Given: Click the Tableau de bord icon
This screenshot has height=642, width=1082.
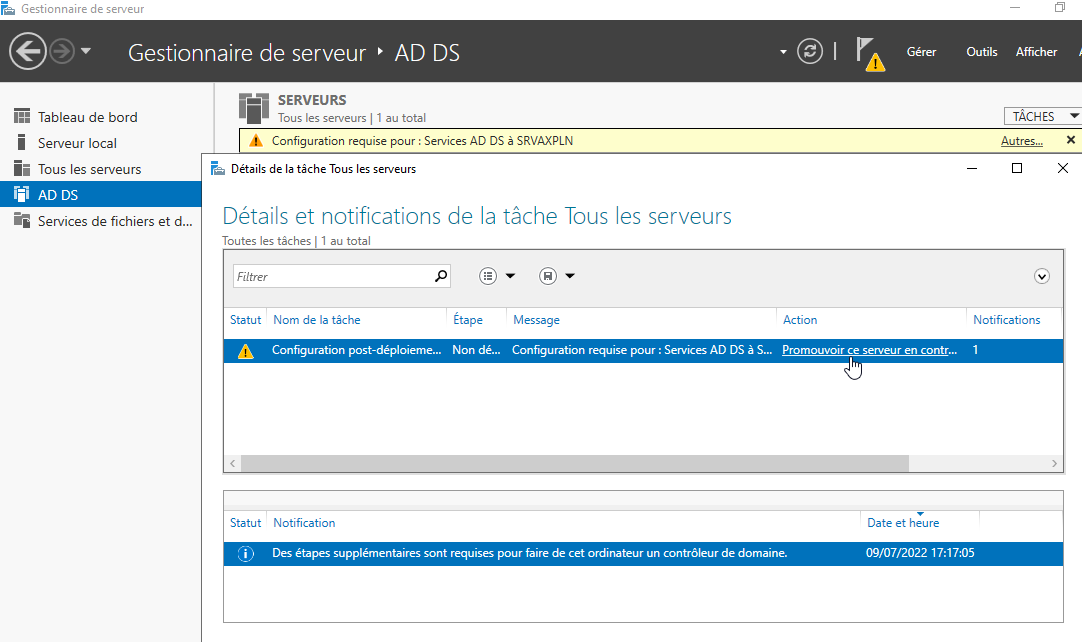Looking at the screenshot, I should tap(22, 116).
